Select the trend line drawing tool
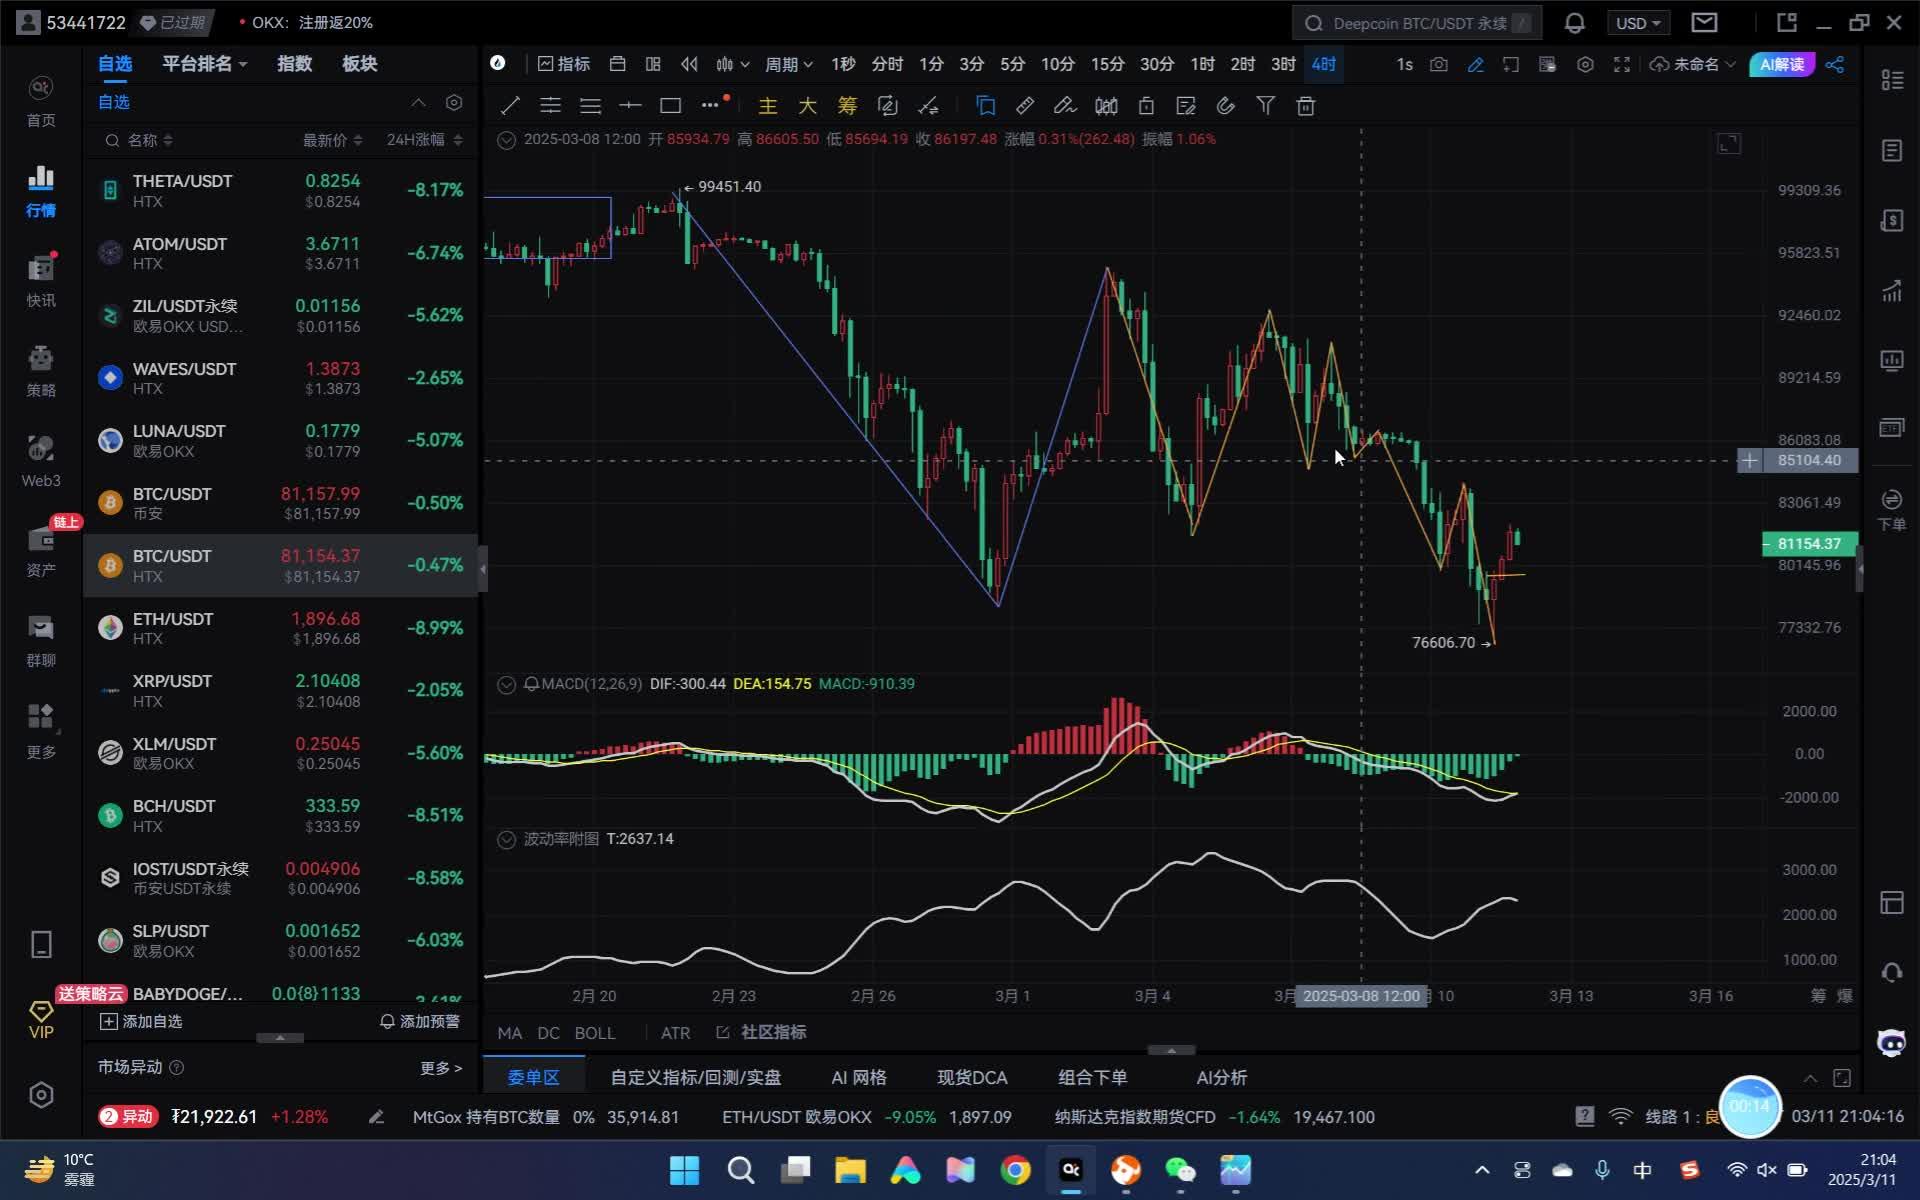 [x=510, y=106]
